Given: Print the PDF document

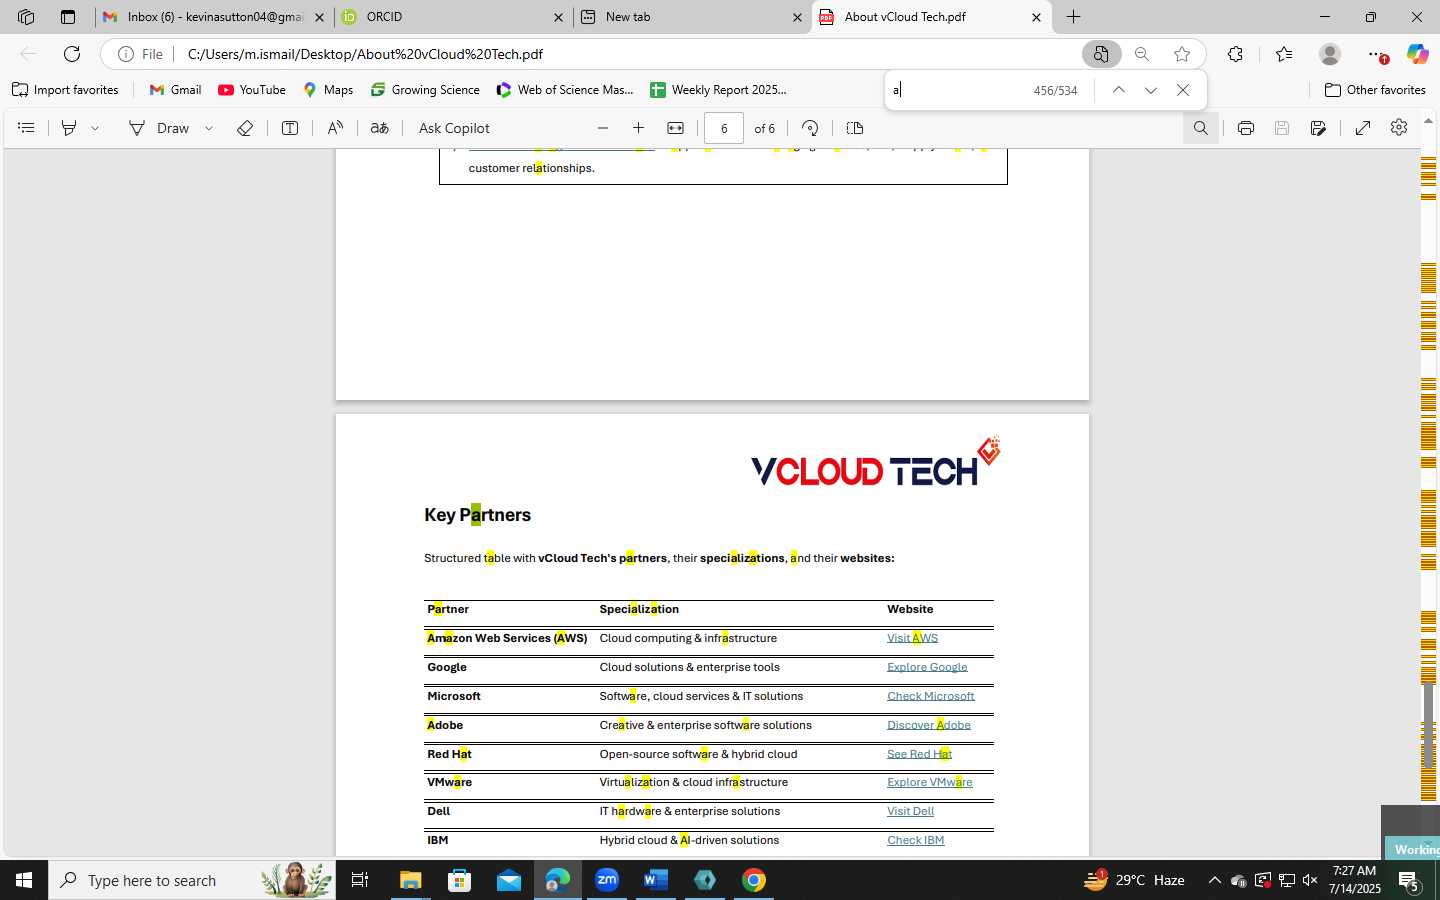Looking at the screenshot, I should (x=1246, y=128).
